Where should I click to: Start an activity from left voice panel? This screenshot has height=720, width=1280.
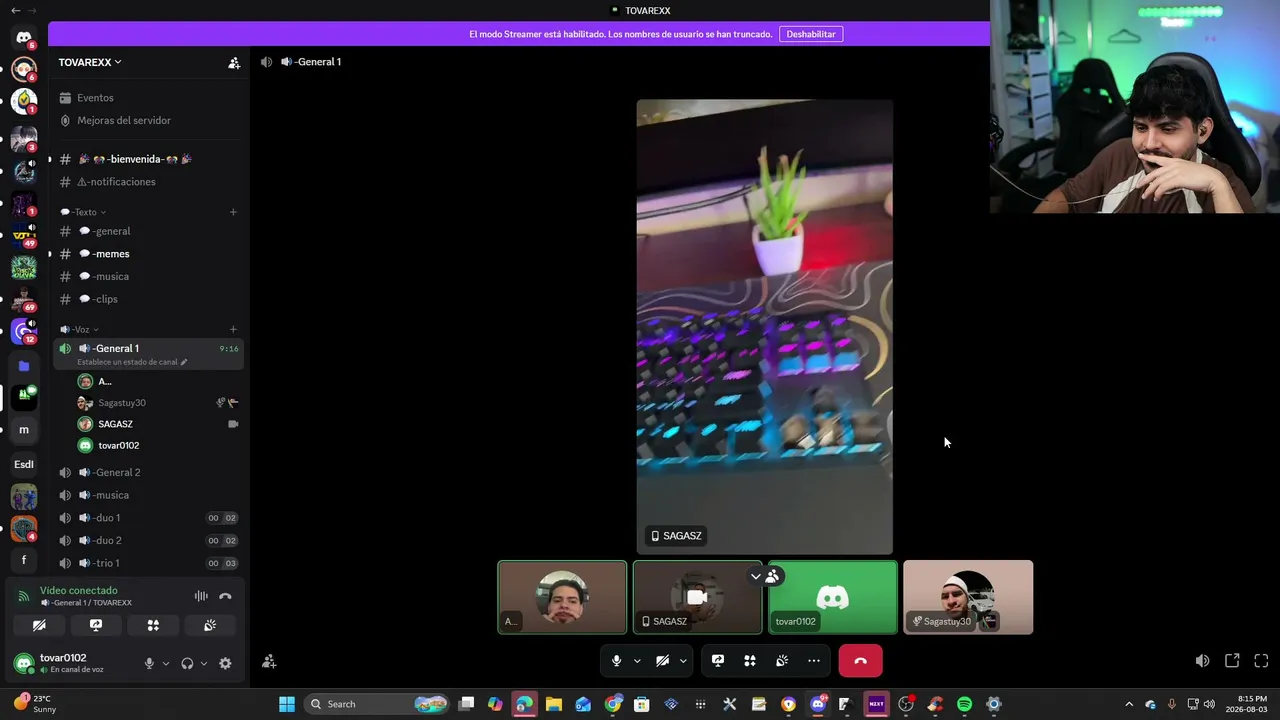pyautogui.click(x=153, y=625)
